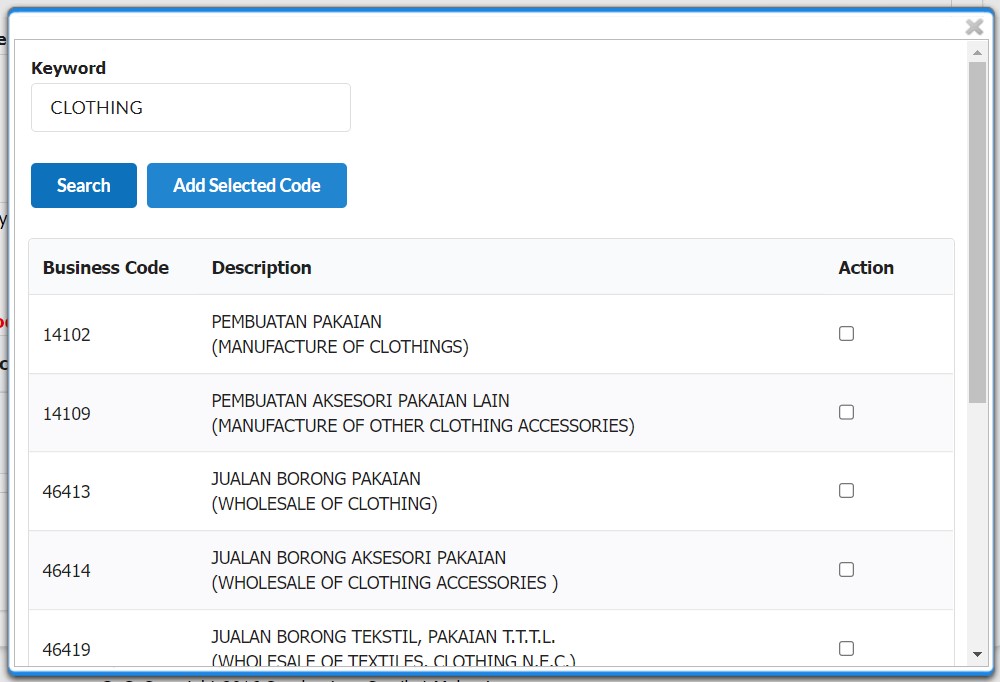Click the scrollbar up arrow
Viewport: 1000px width, 682px height.
click(x=977, y=50)
